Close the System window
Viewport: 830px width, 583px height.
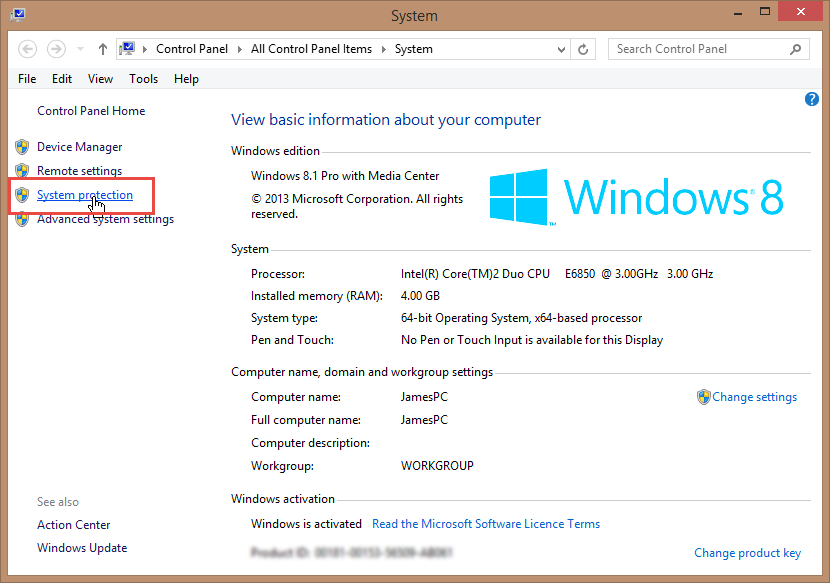(x=800, y=12)
